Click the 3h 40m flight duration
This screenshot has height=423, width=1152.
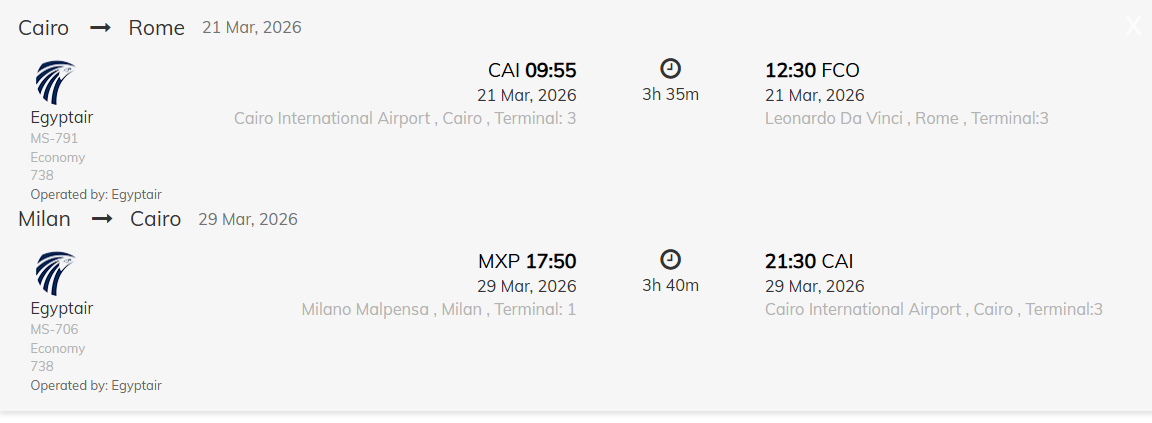pos(670,285)
